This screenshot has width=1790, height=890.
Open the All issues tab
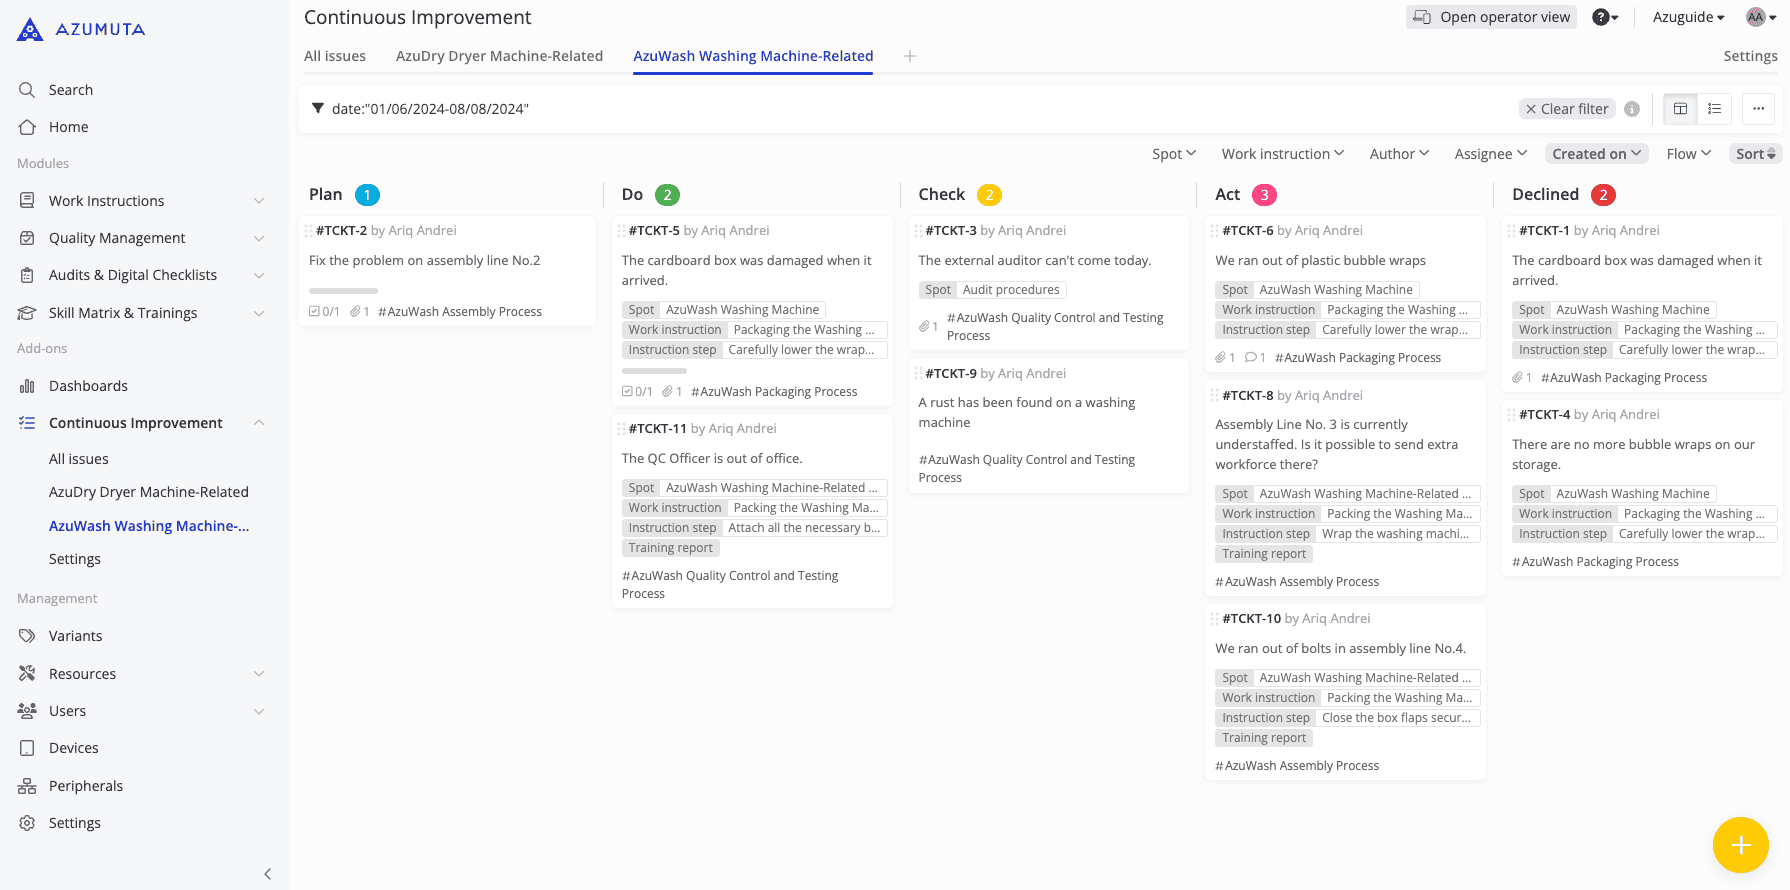tap(335, 56)
